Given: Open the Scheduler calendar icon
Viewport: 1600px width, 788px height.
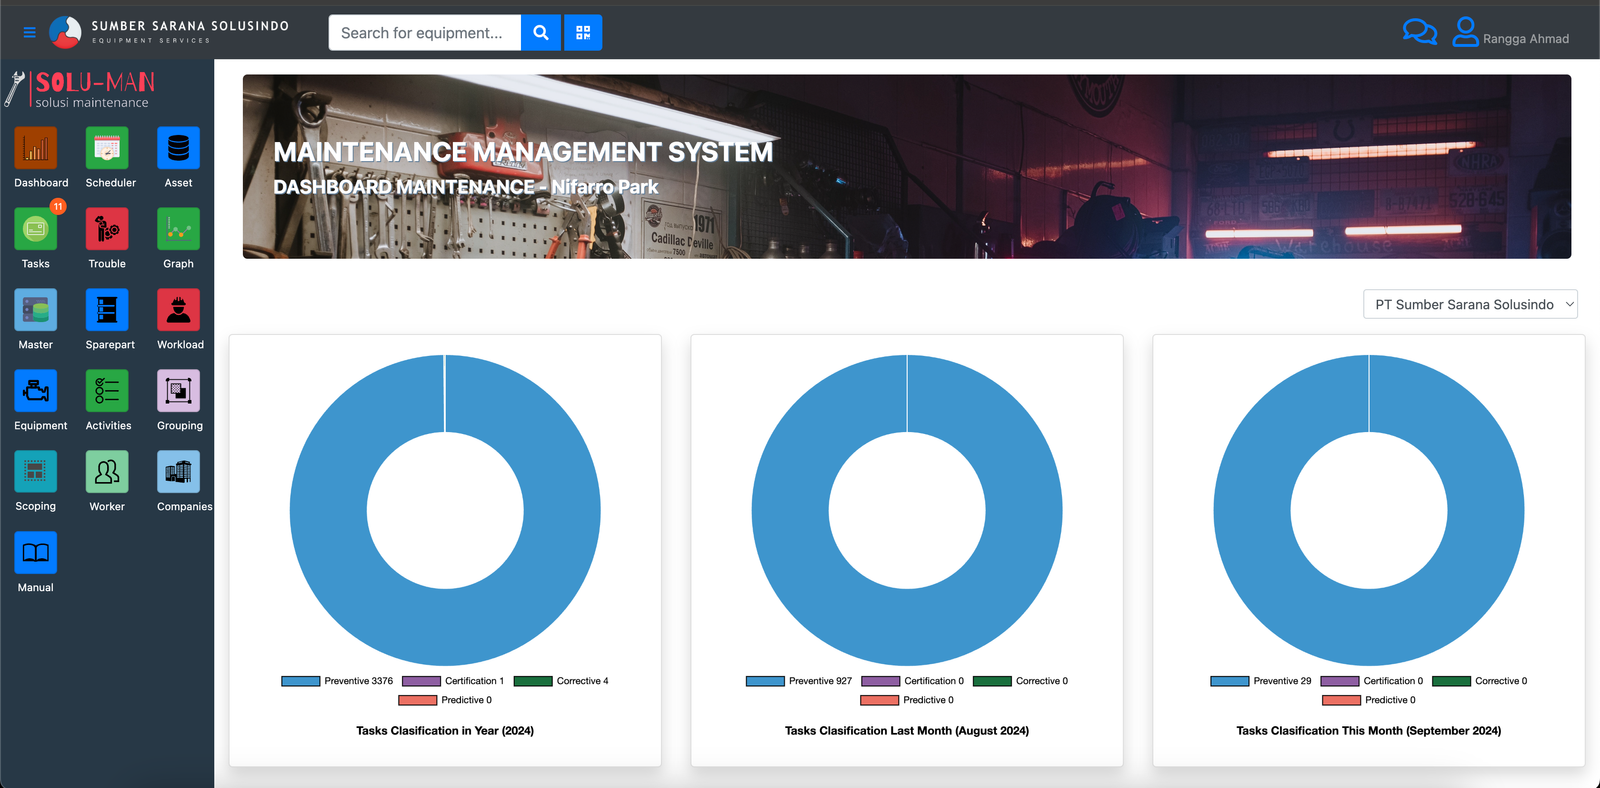Looking at the screenshot, I should (x=107, y=148).
